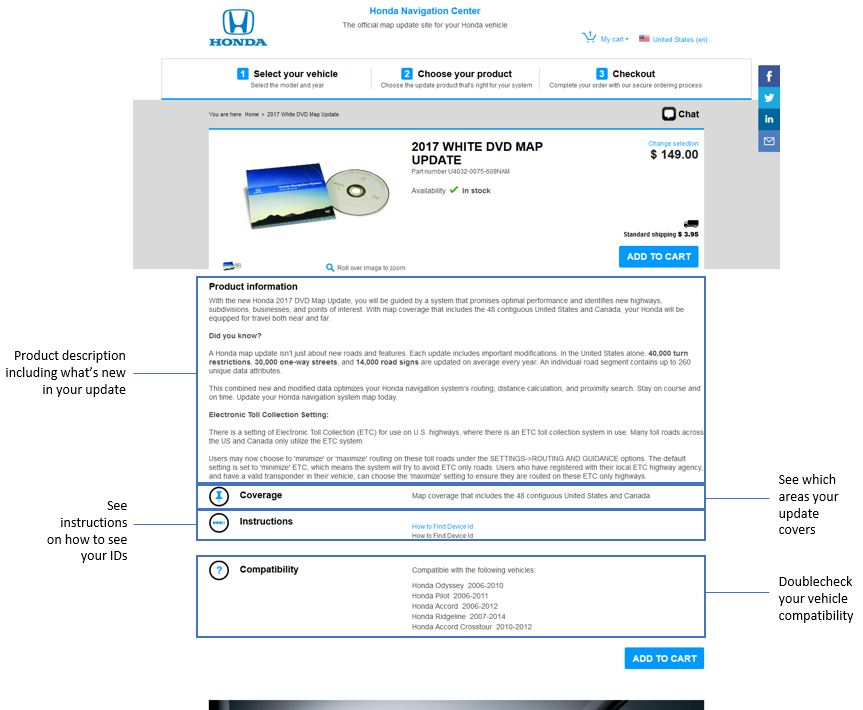Click the Coverage pin icon
Screen dimensions: 863x710
click(x=219, y=496)
